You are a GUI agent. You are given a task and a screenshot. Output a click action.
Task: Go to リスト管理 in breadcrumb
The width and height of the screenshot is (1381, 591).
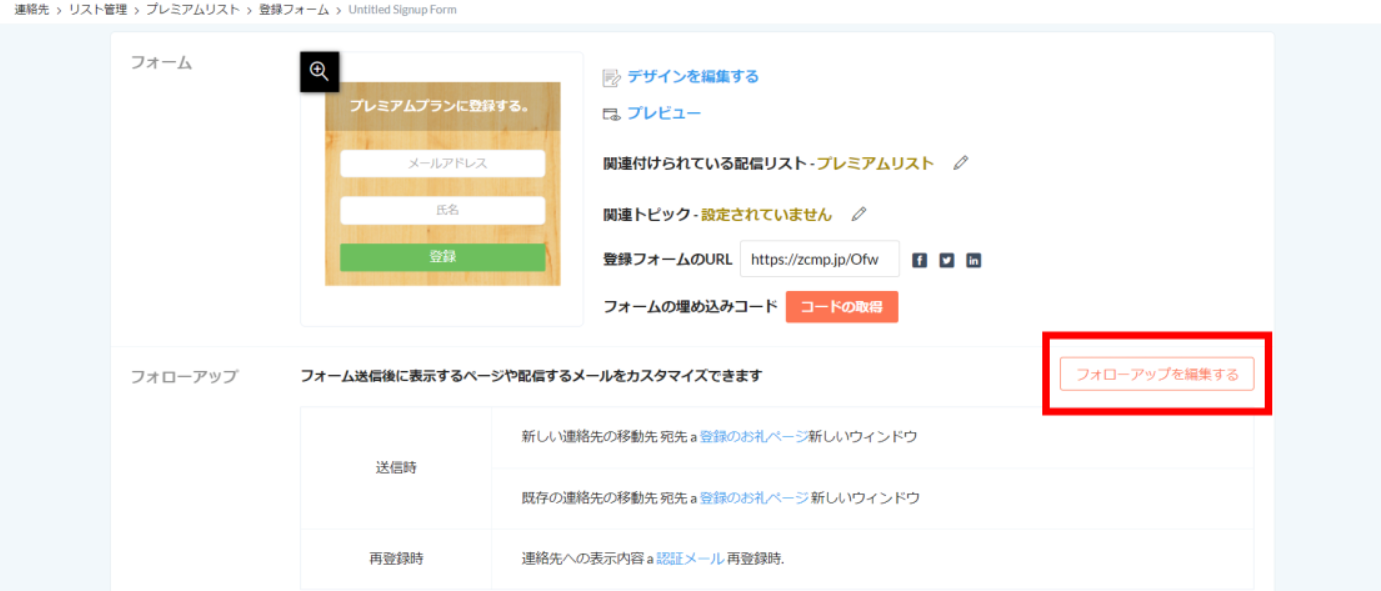(98, 9)
